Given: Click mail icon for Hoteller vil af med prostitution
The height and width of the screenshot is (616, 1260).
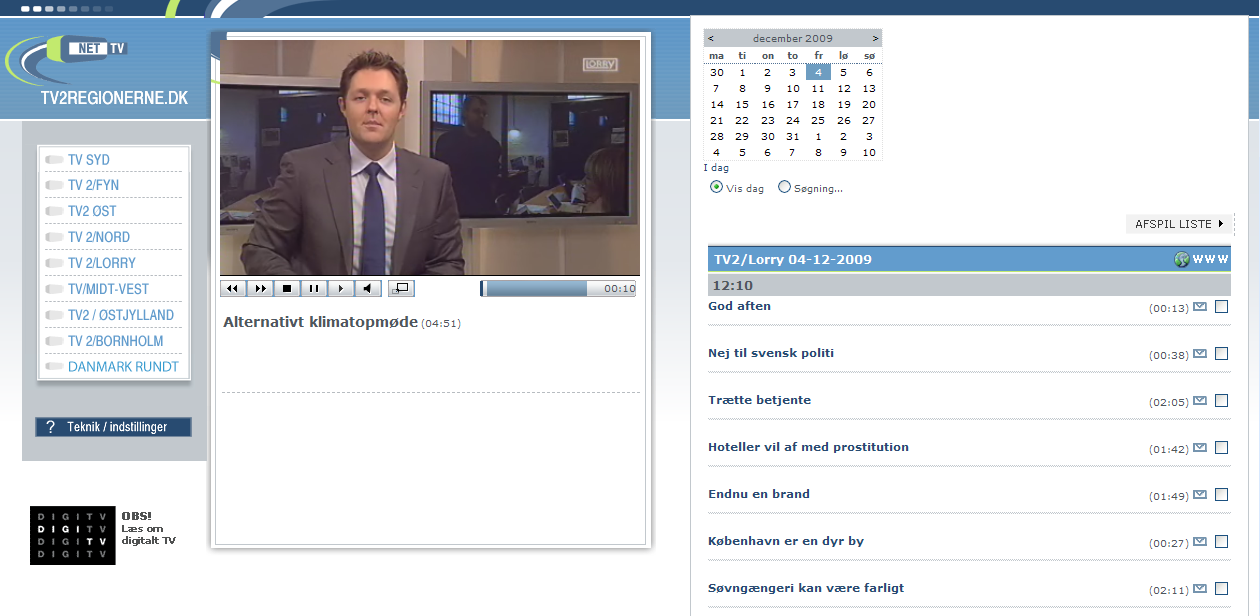Looking at the screenshot, I should [x=1200, y=448].
